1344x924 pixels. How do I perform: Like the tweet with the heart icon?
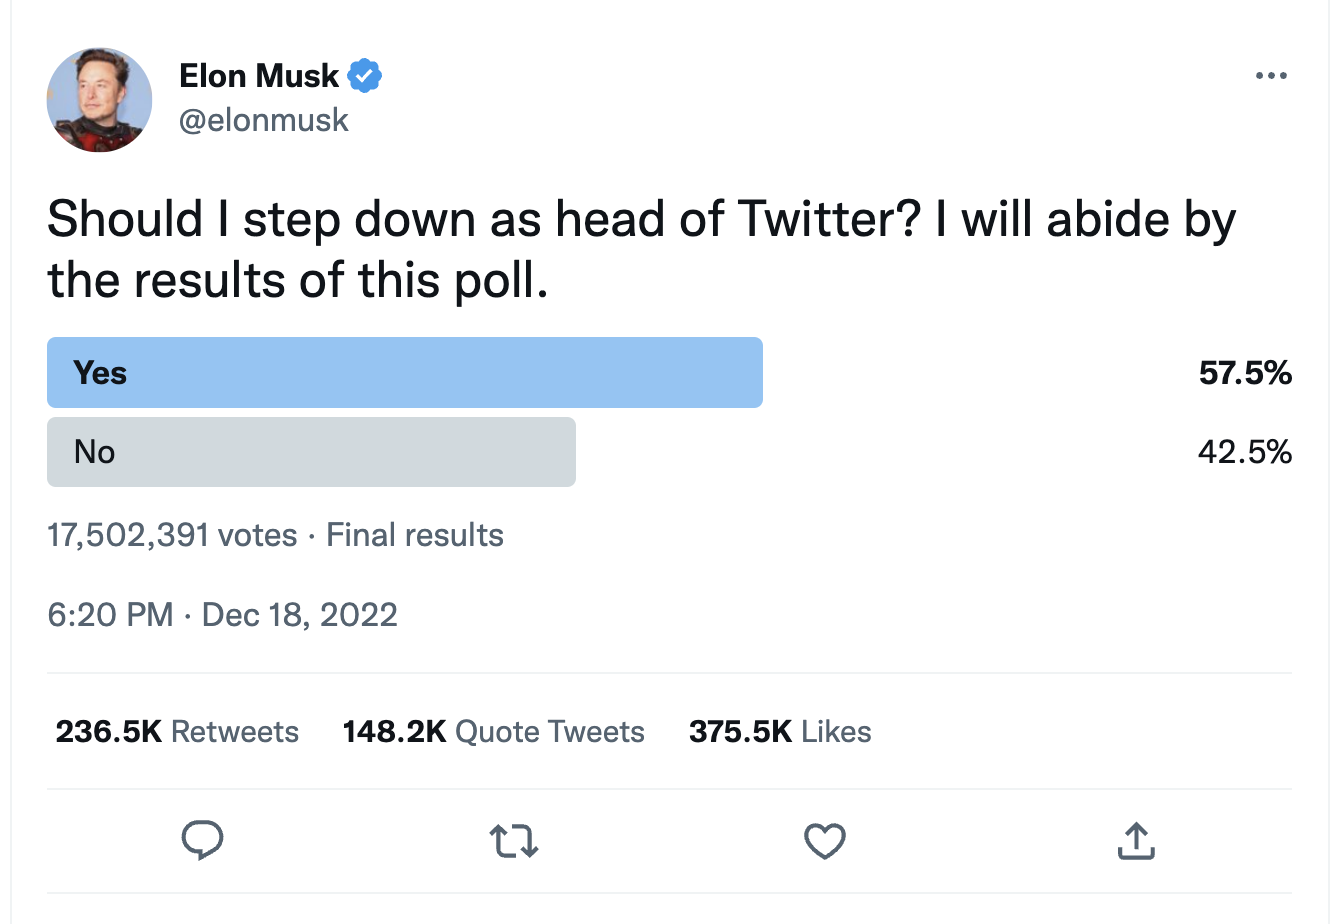(x=825, y=841)
